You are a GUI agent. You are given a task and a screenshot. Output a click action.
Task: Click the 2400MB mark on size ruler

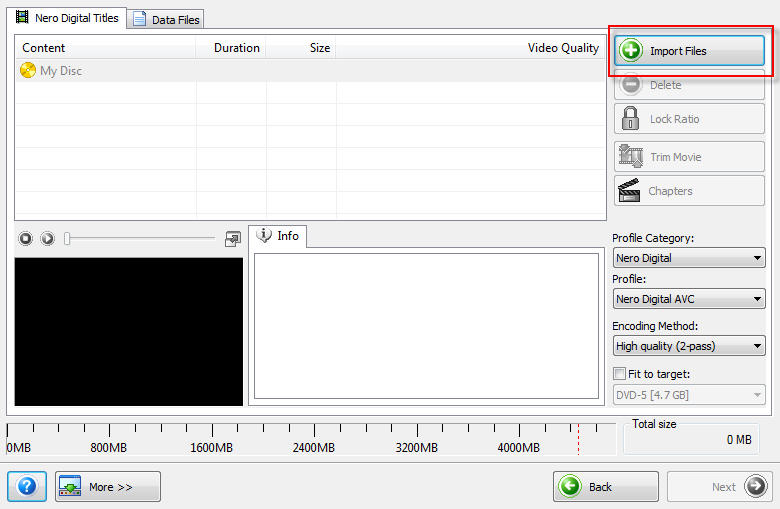coord(314,430)
